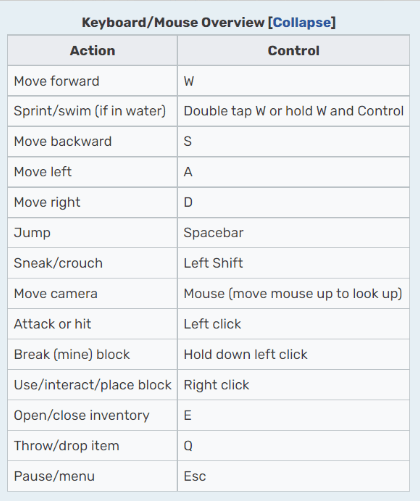Click the Esc control cell
Image resolution: width=420 pixels, height=501 pixels.
point(293,476)
